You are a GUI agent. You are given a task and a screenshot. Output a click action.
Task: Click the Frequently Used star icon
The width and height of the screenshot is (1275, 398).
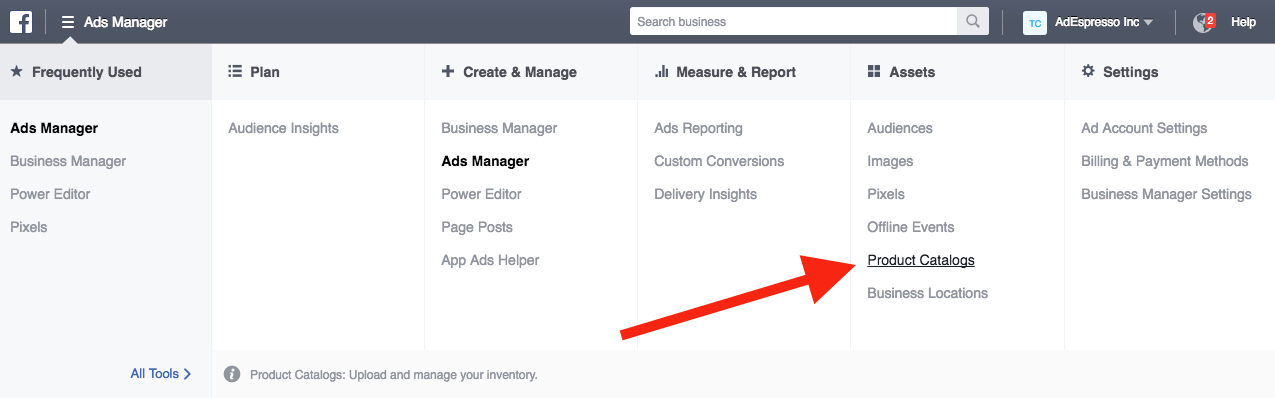[x=16, y=72]
